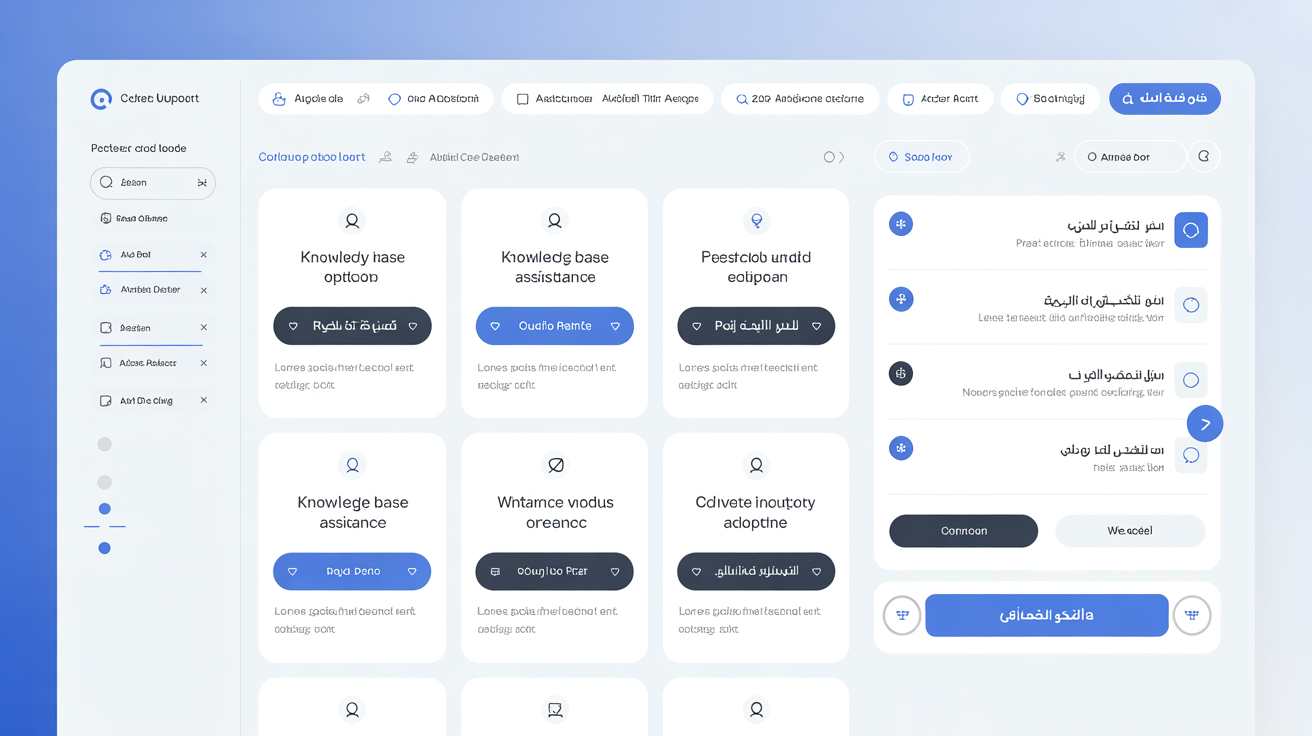Viewport: 1312px width, 736px height.
Task: Open the Corlauop otoo loort link
Action: click(x=312, y=157)
